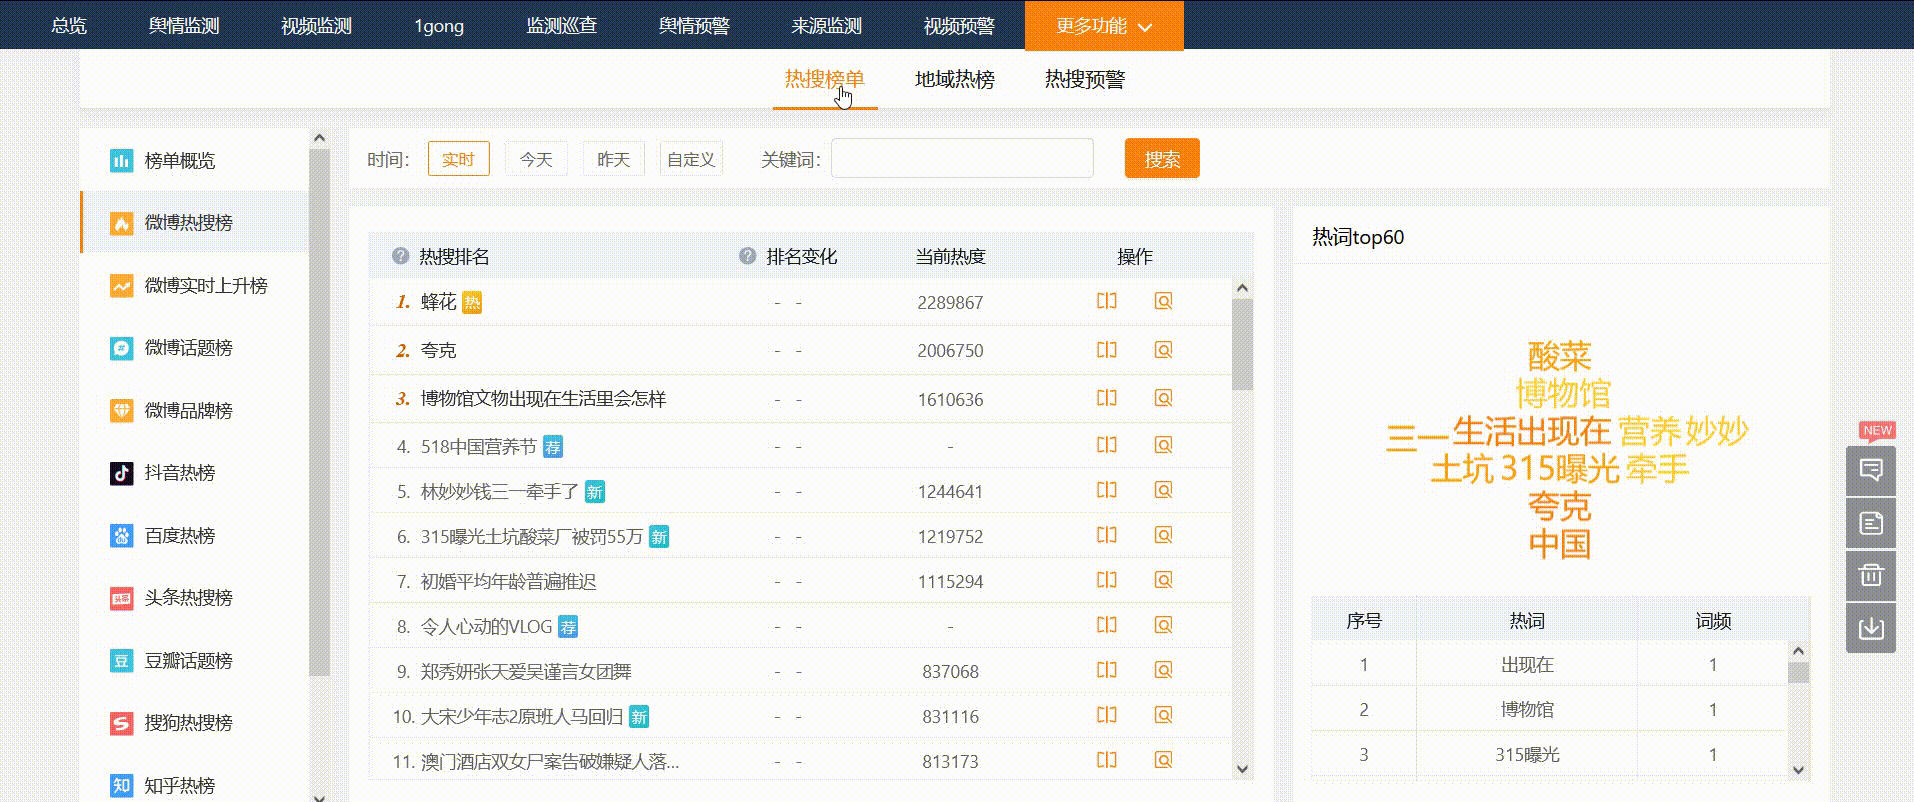Switch to 地域热榜 tab

coord(955,80)
